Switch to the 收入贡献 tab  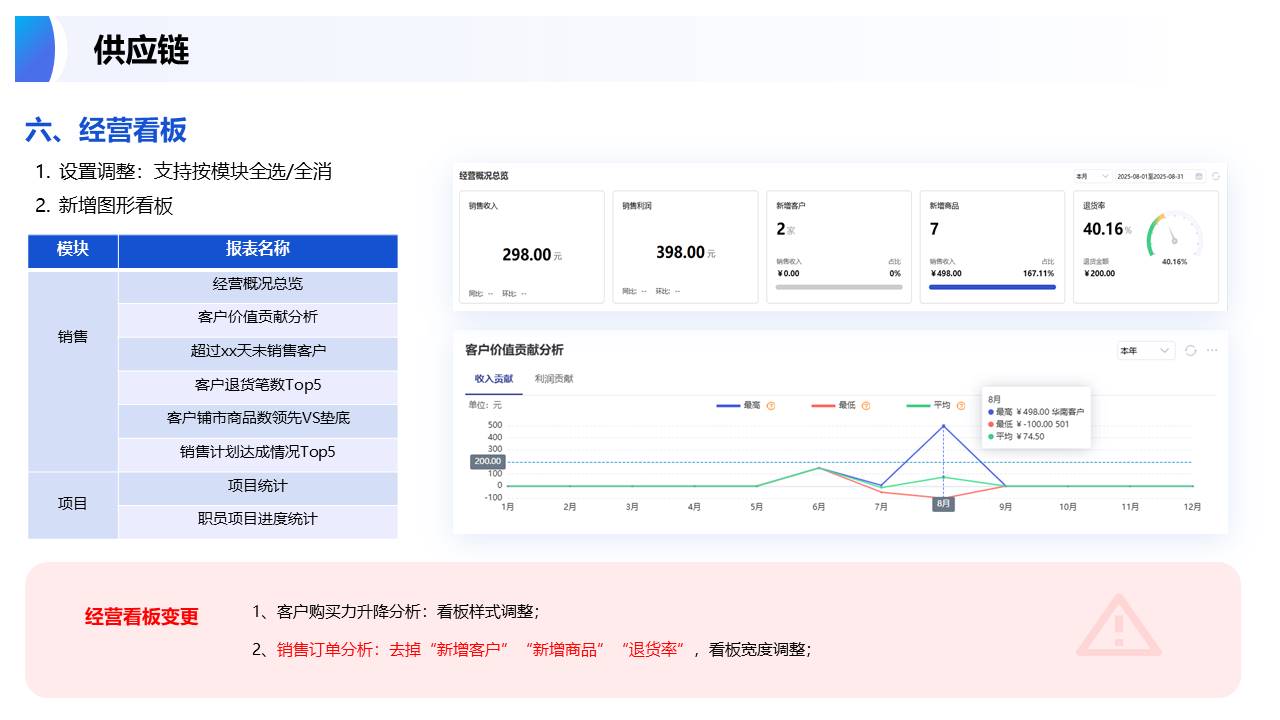pyautogui.click(x=493, y=379)
